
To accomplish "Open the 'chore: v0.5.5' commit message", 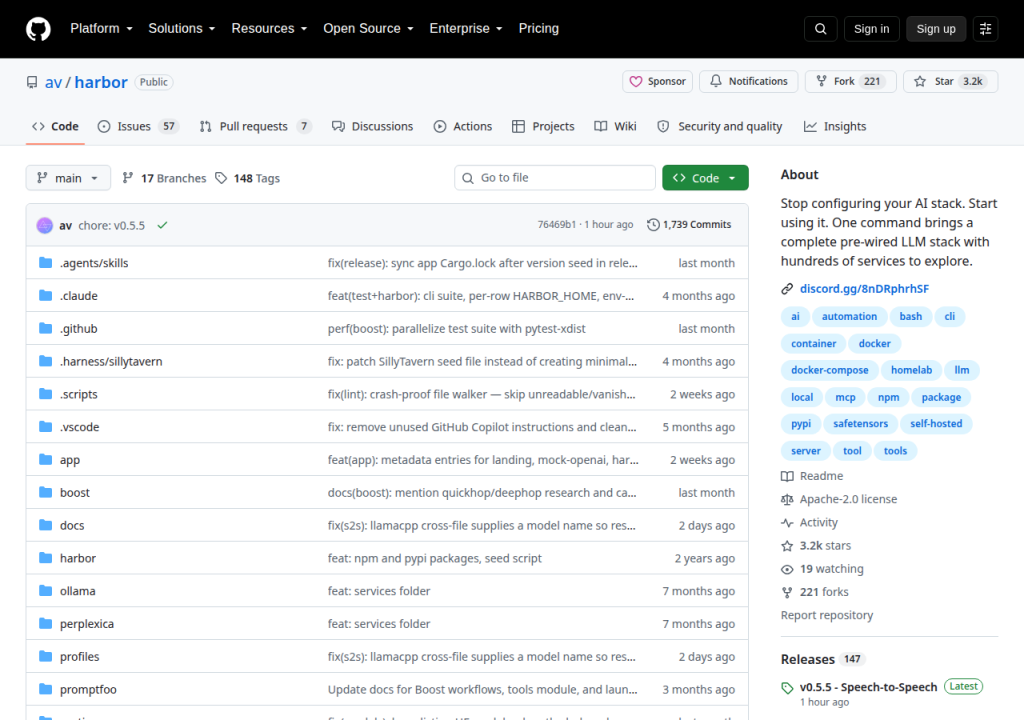I will pos(112,225).
